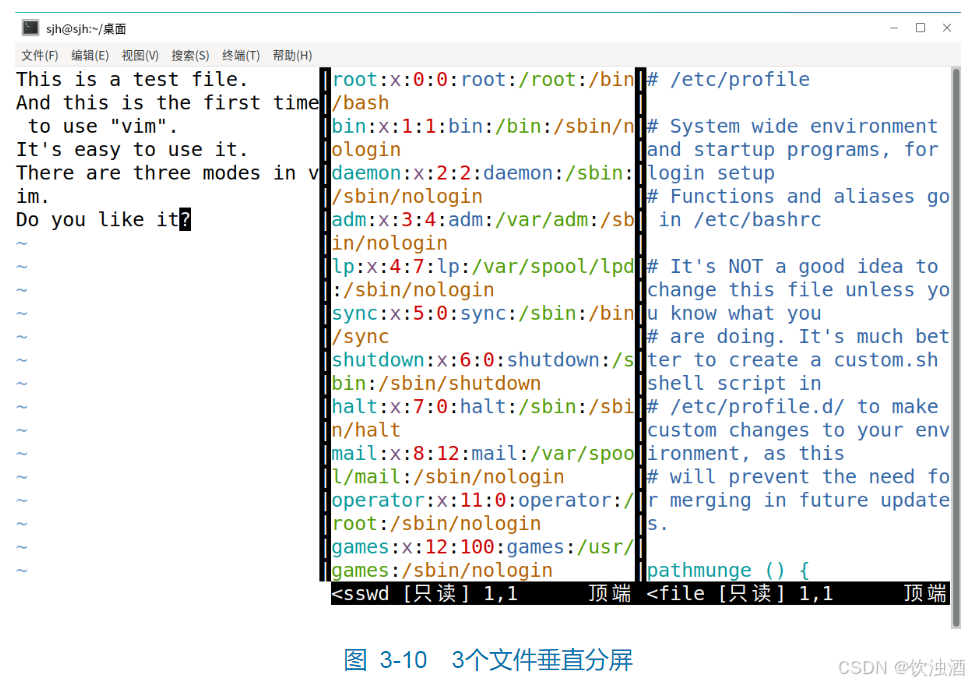The width and height of the screenshot is (969, 685).
Task: Click the terminal vertical scrollbar
Action: [956, 347]
